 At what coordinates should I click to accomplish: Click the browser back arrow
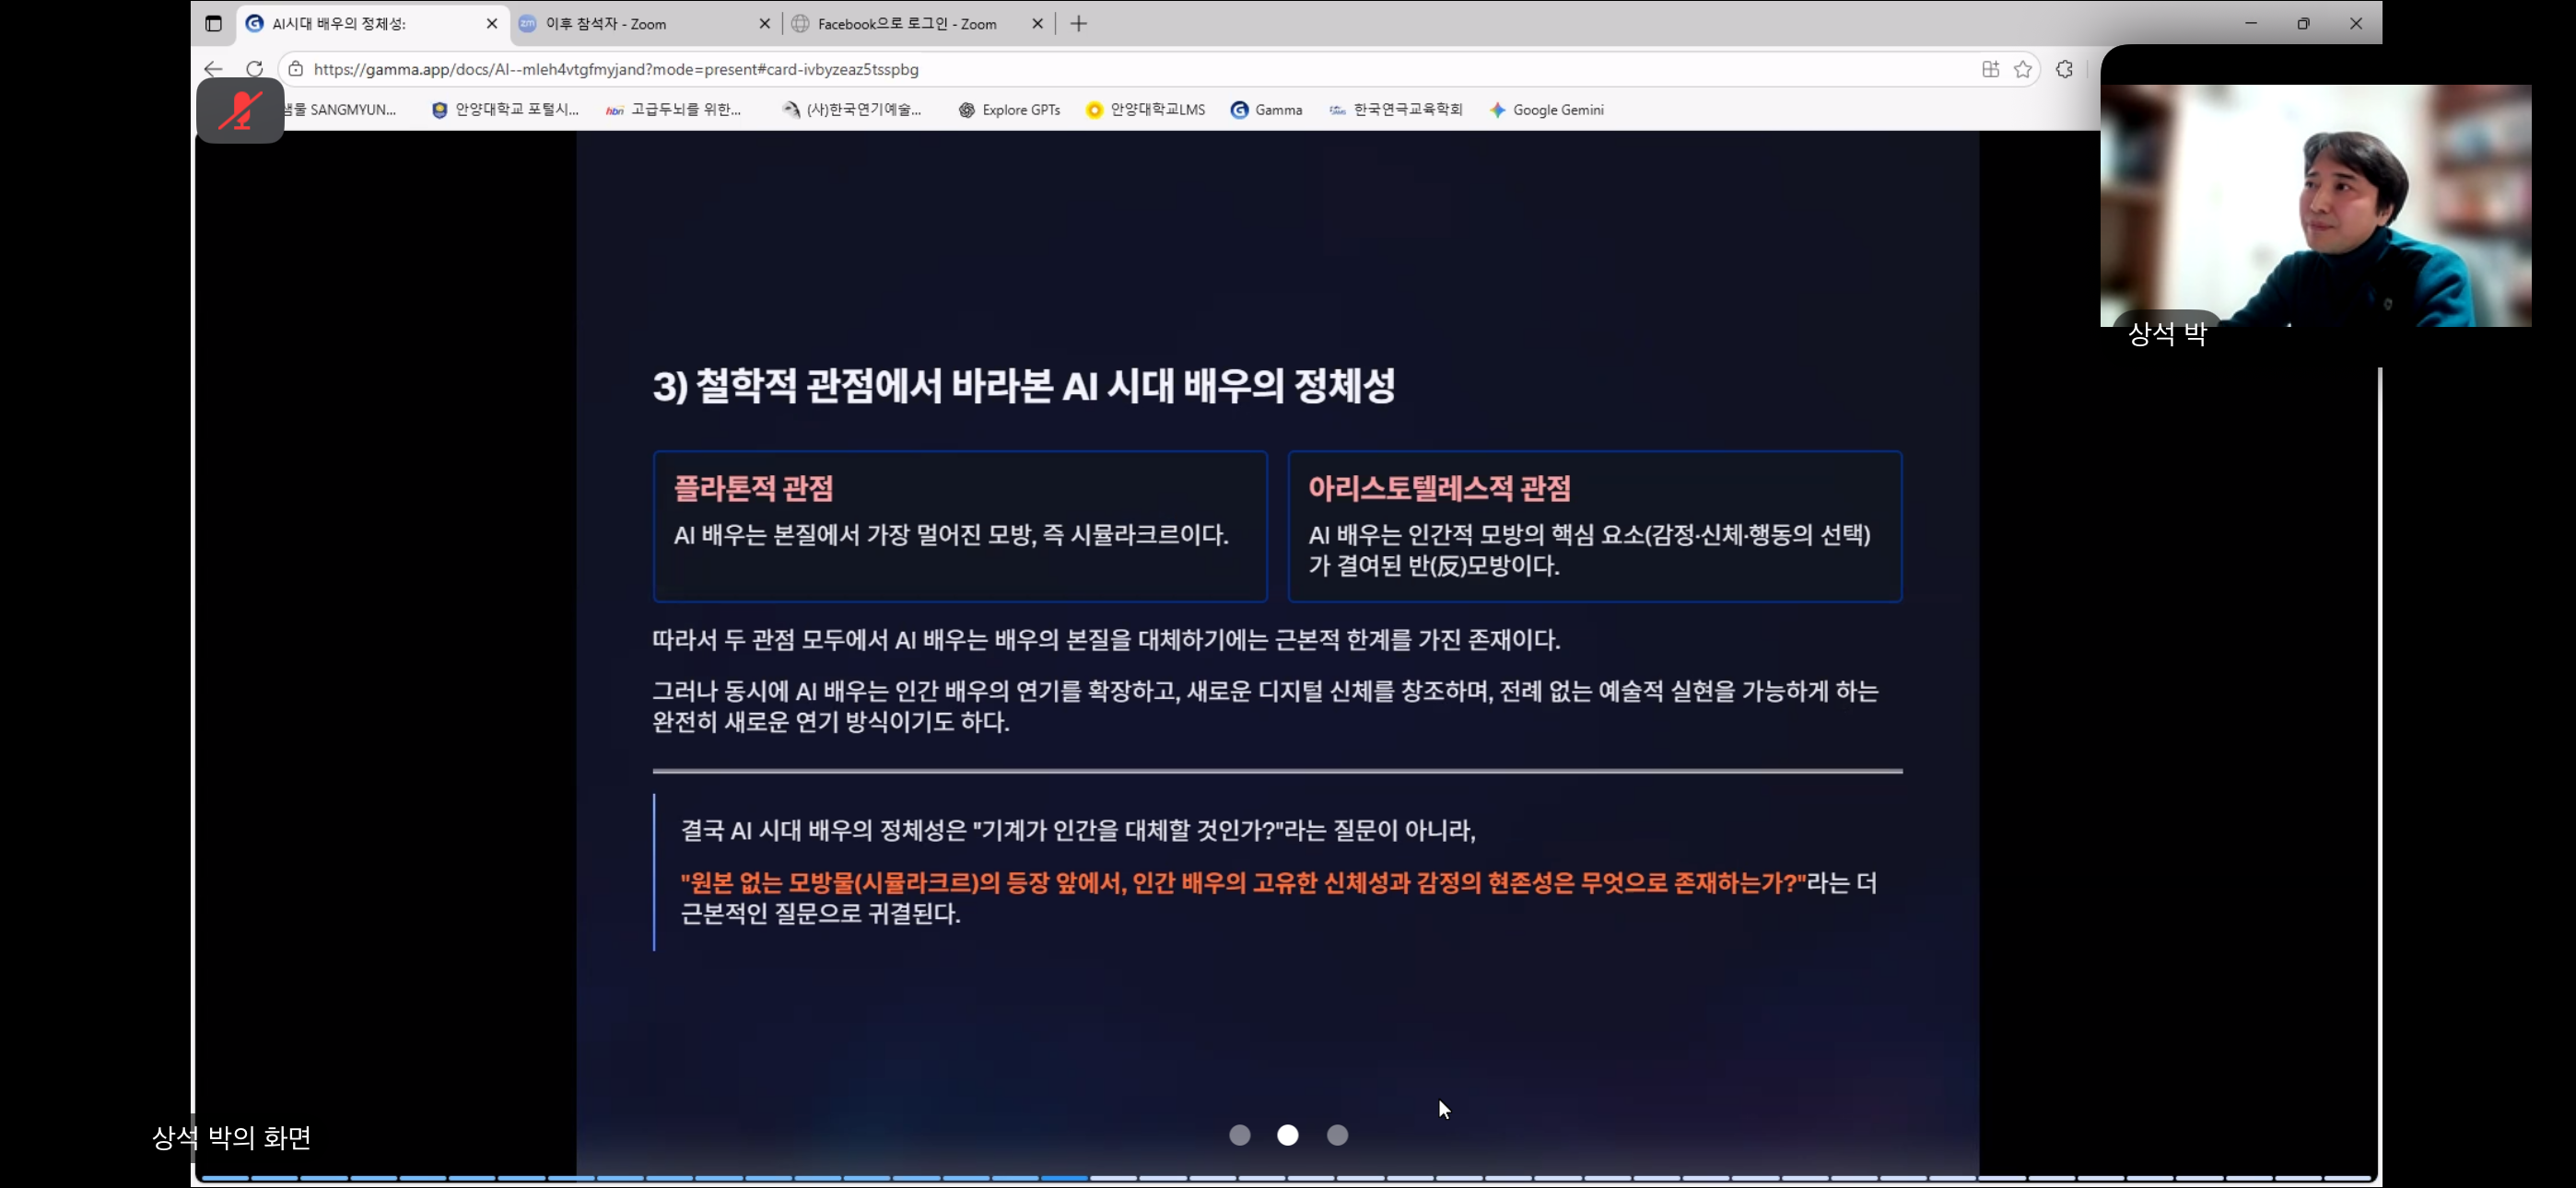[213, 69]
